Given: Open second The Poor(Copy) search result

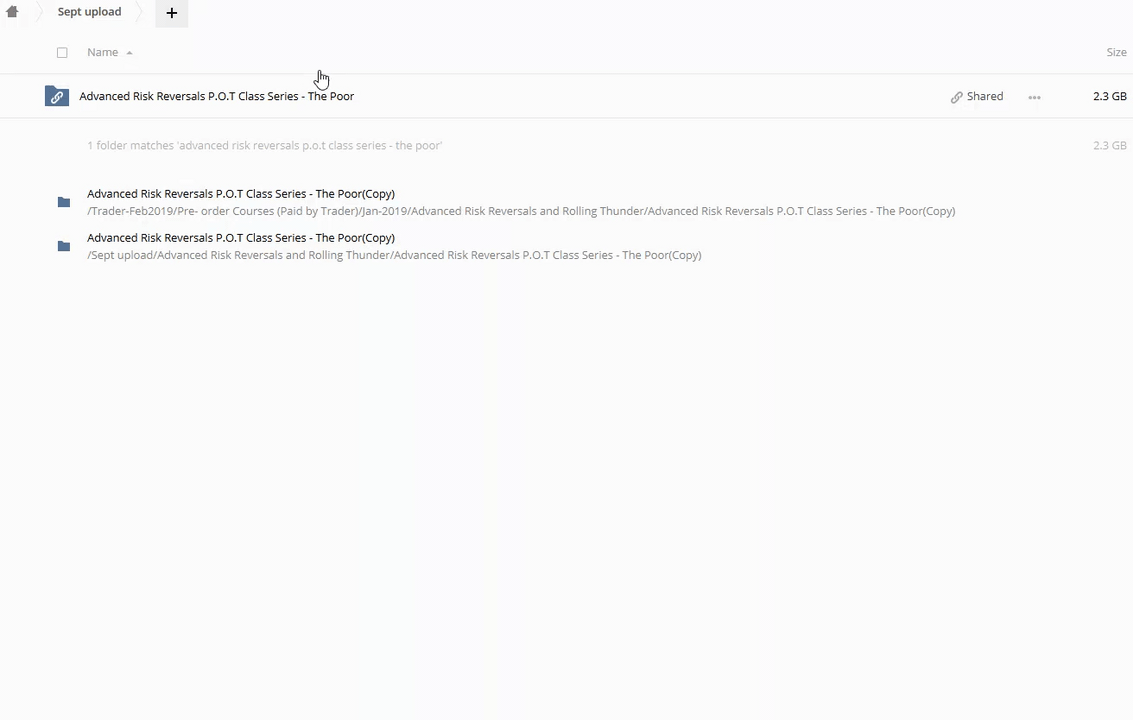Looking at the screenshot, I should (240, 238).
